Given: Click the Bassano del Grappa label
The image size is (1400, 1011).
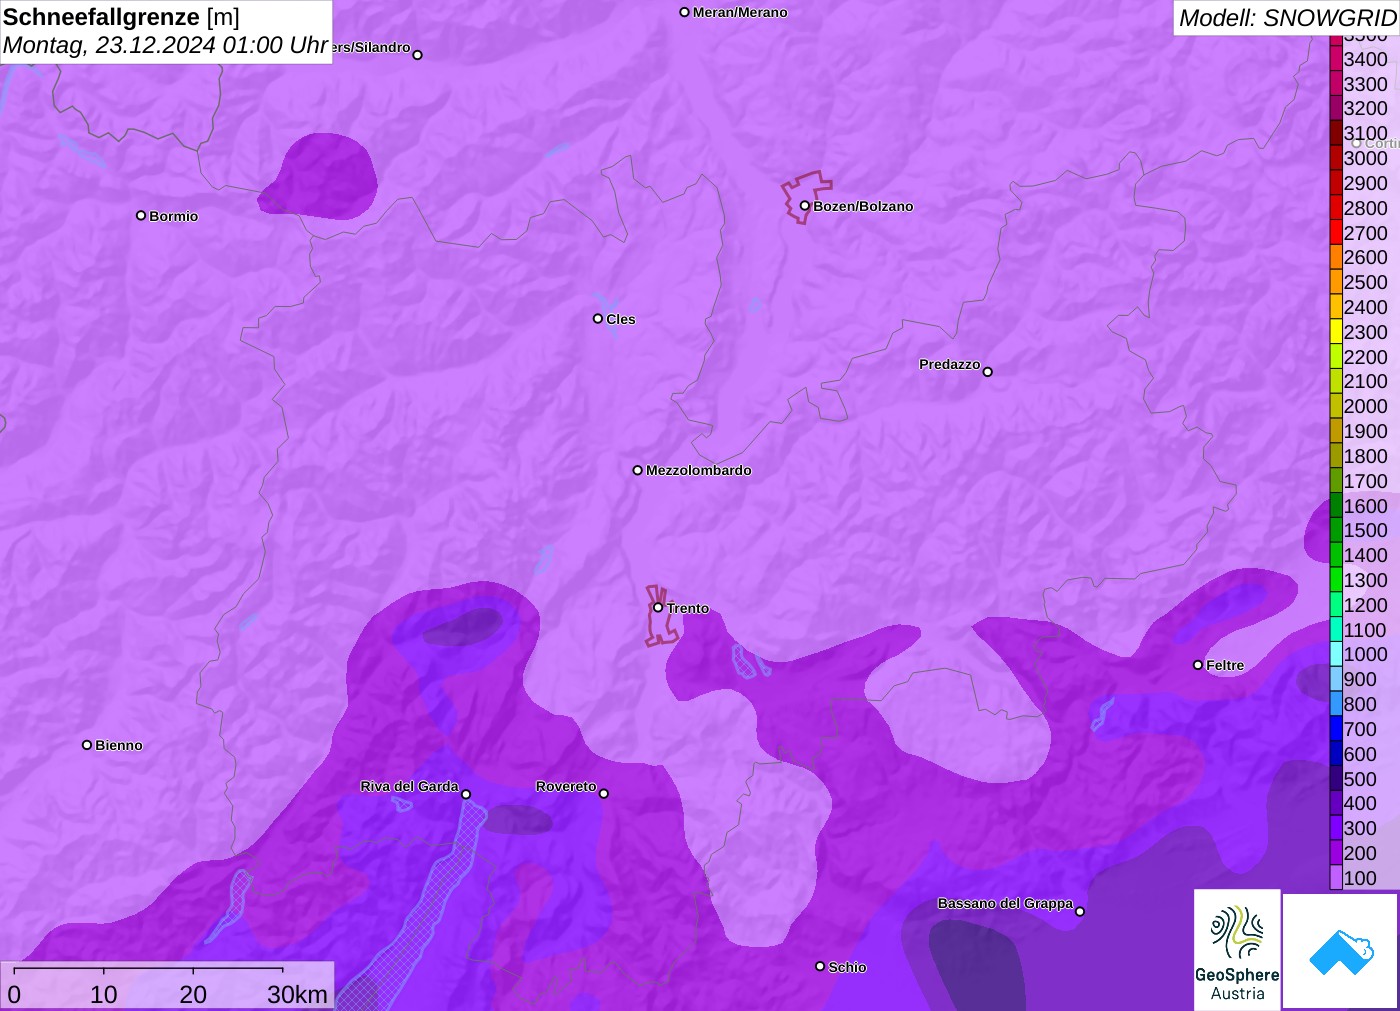Looking at the screenshot, I should click(x=1005, y=903).
